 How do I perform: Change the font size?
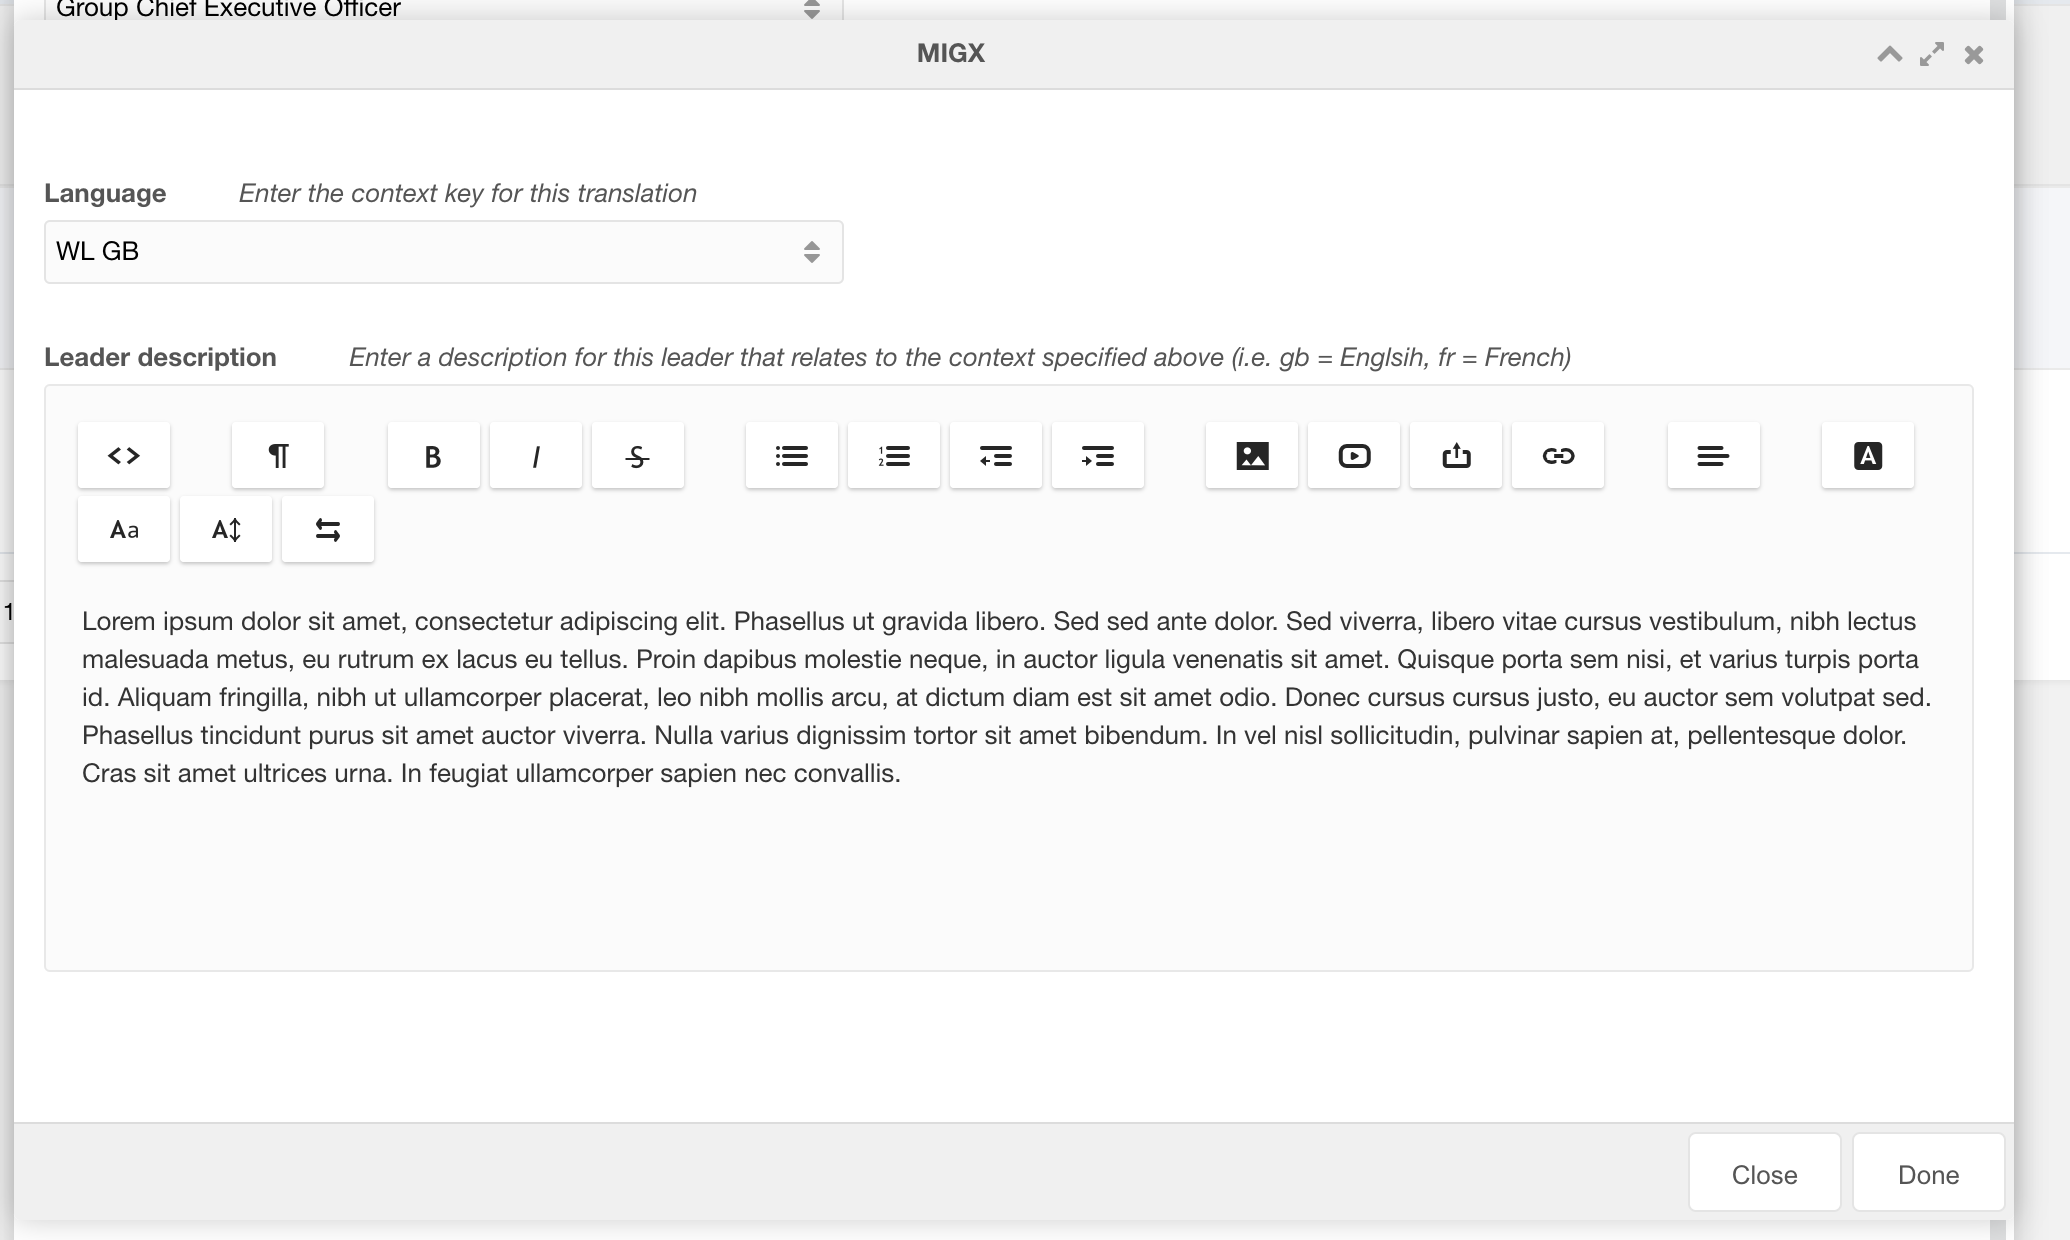click(226, 529)
